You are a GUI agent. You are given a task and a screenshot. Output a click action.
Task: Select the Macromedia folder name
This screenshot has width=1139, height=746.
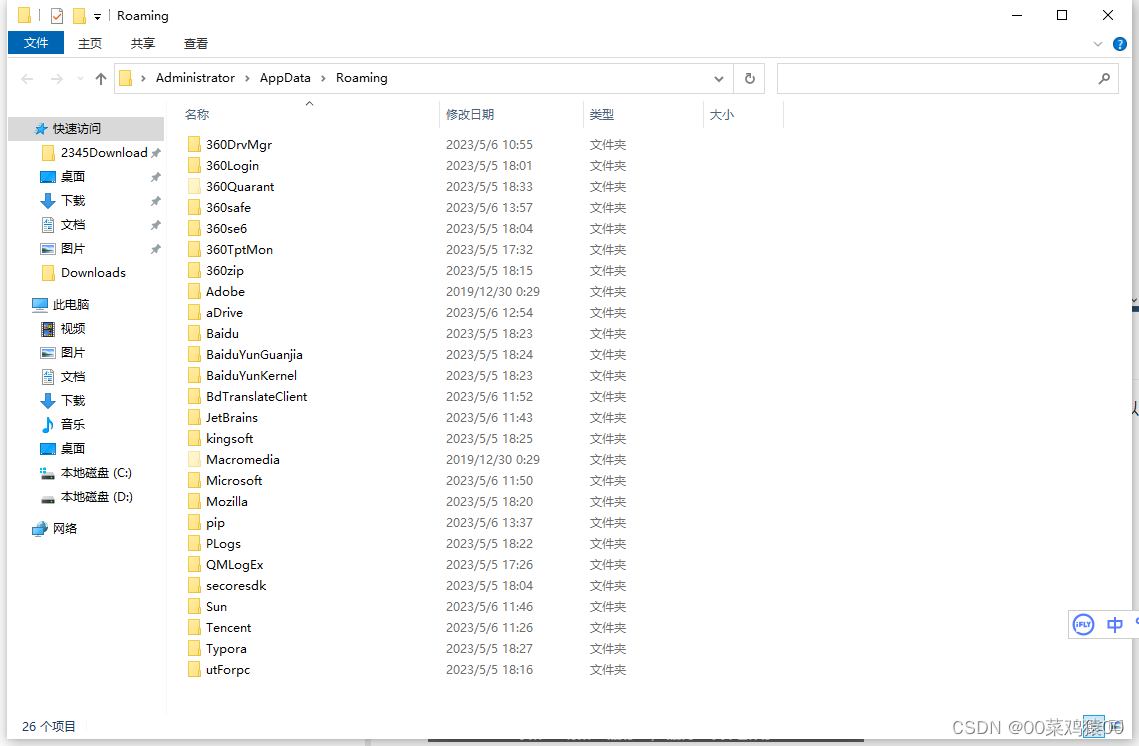click(243, 460)
